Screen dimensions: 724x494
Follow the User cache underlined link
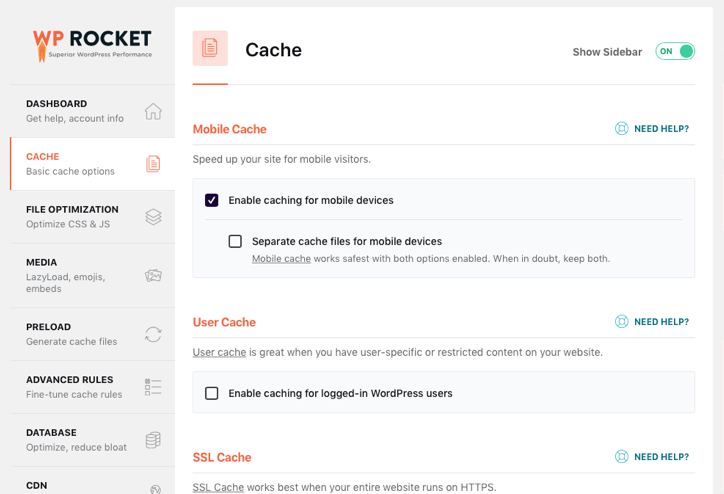click(219, 352)
